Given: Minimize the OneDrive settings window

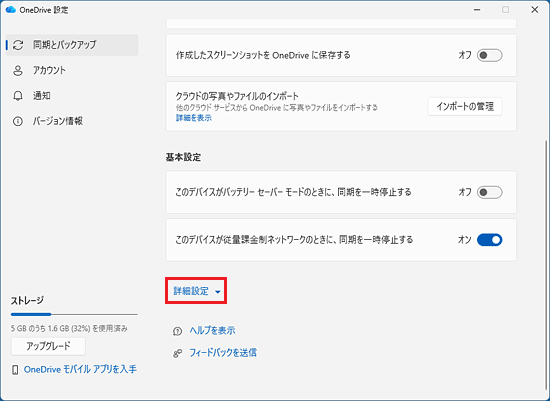Looking at the screenshot, I should coord(477,10).
